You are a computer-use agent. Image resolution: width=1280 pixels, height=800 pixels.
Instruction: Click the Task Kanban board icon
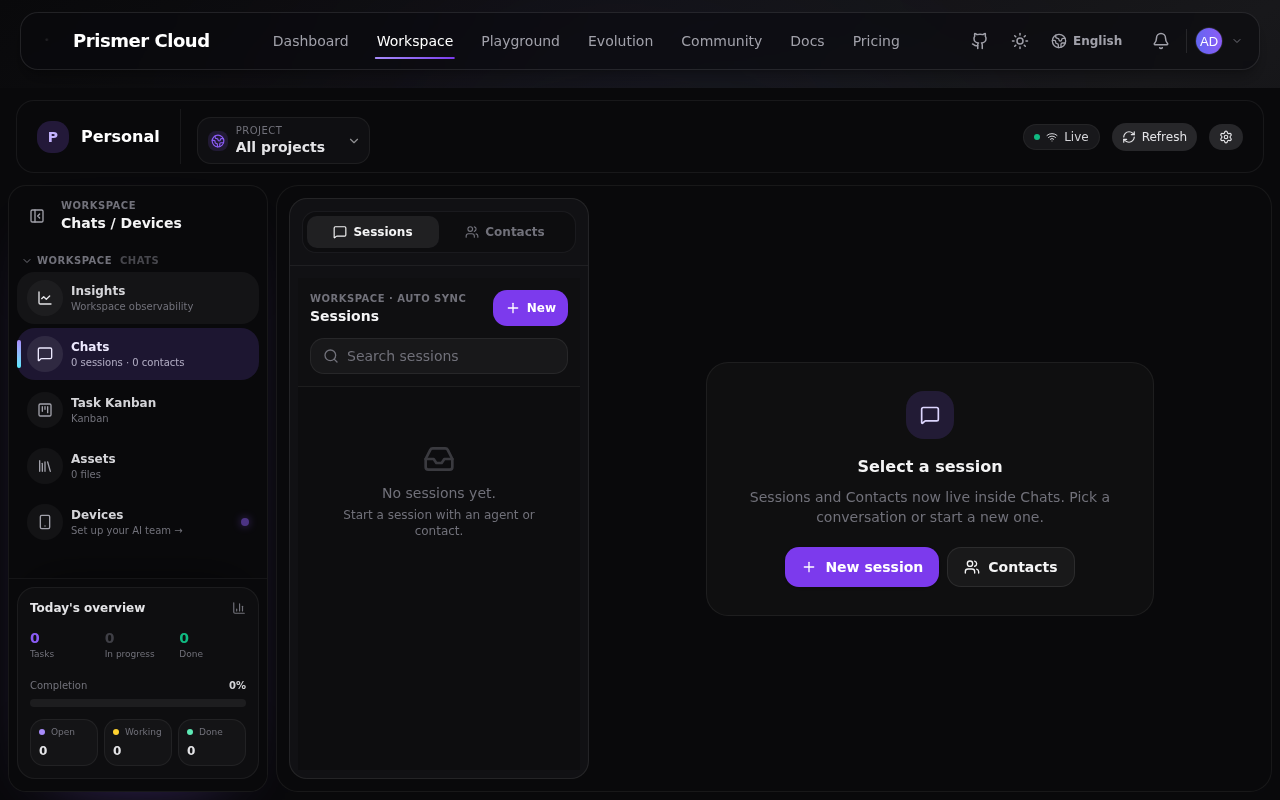coord(45,410)
